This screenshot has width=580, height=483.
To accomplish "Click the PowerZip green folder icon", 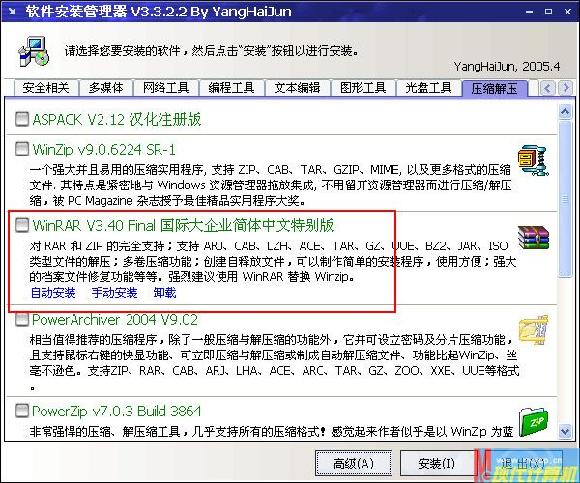I will pos(533,422).
